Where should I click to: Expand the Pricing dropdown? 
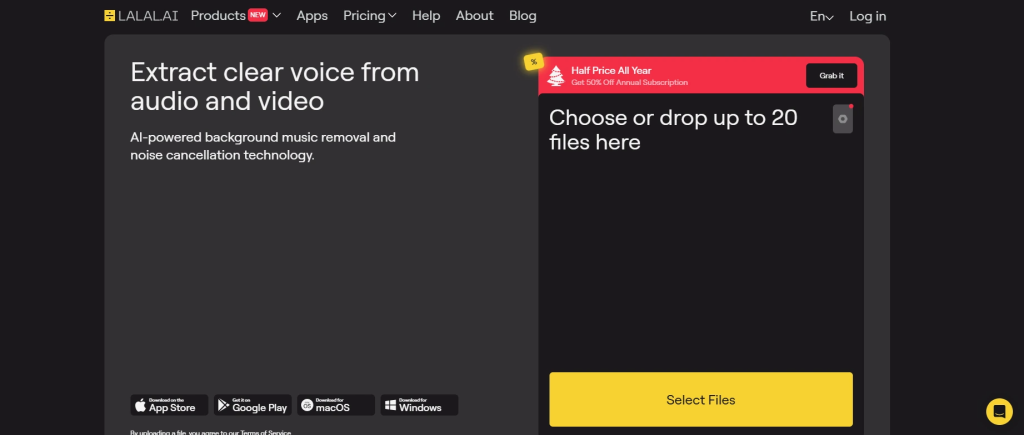369,16
